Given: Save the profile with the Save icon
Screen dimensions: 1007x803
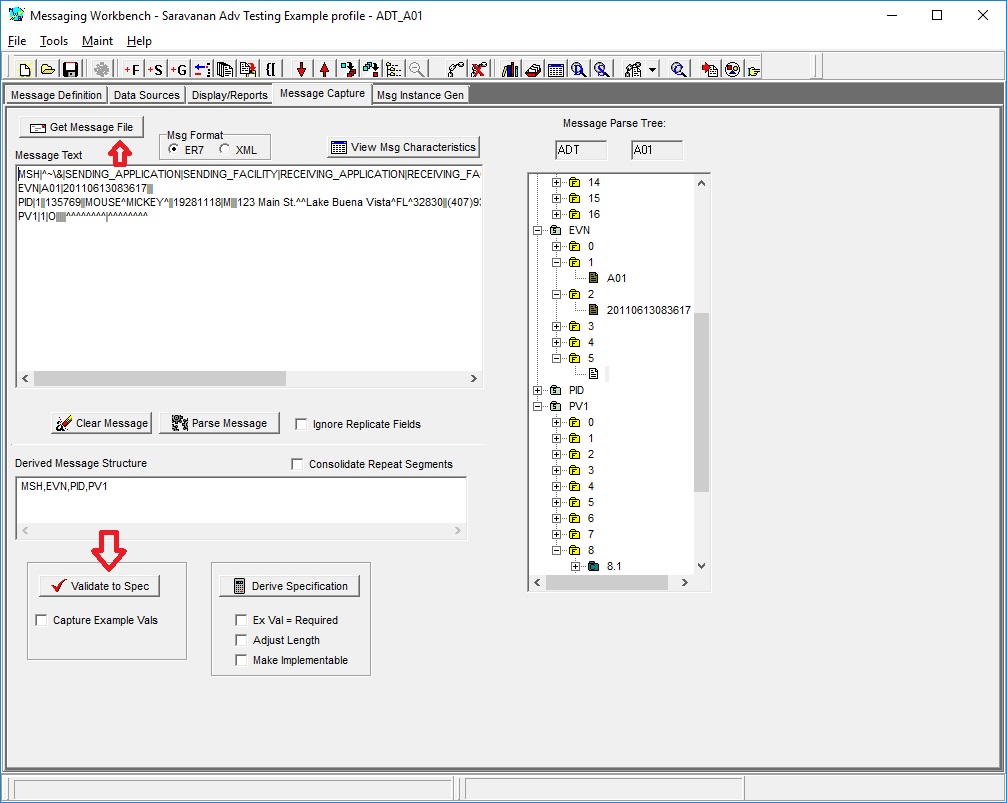Looking at the screenshot, I should (70, 68).
